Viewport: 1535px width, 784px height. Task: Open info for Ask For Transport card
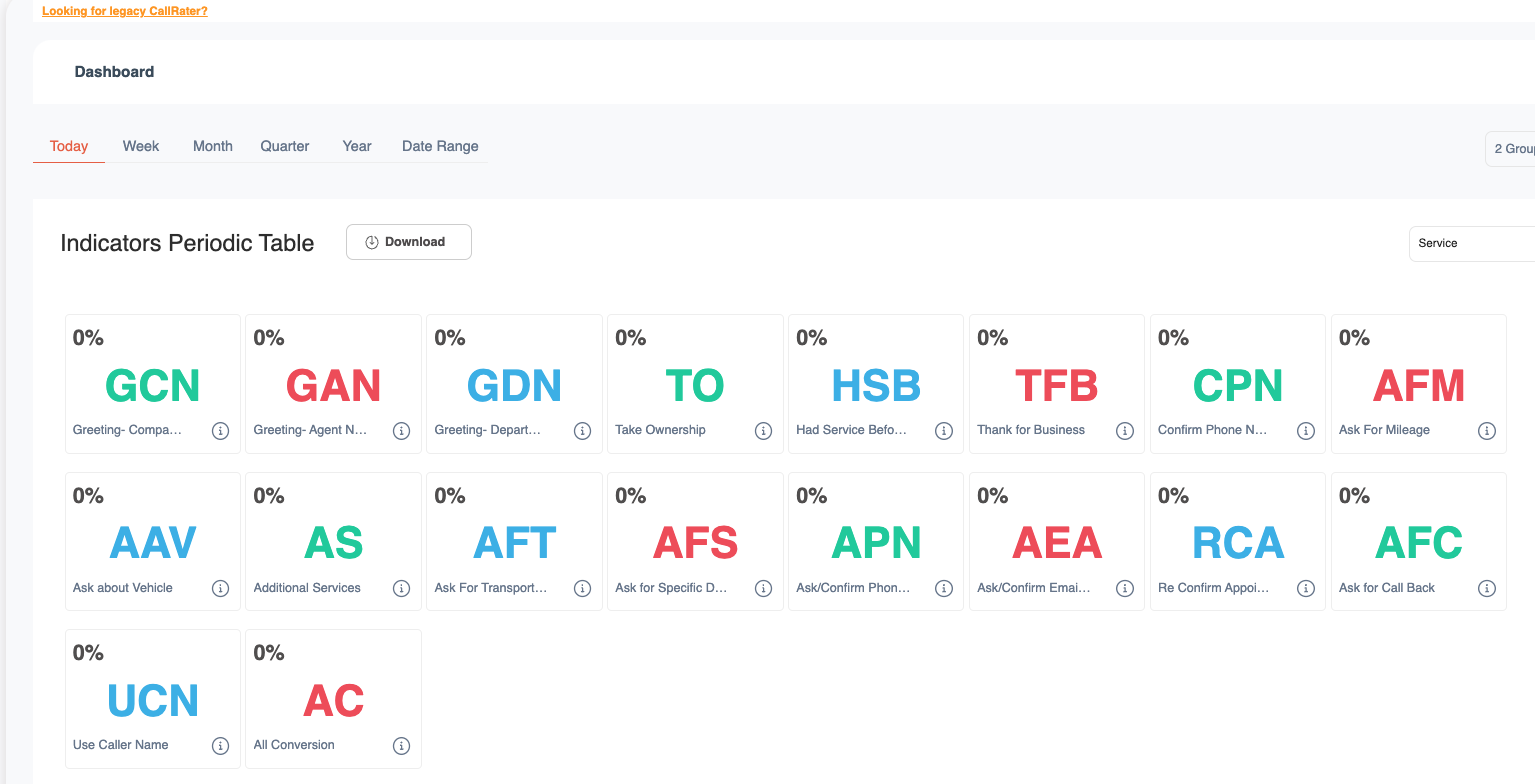tap(582, 589)
